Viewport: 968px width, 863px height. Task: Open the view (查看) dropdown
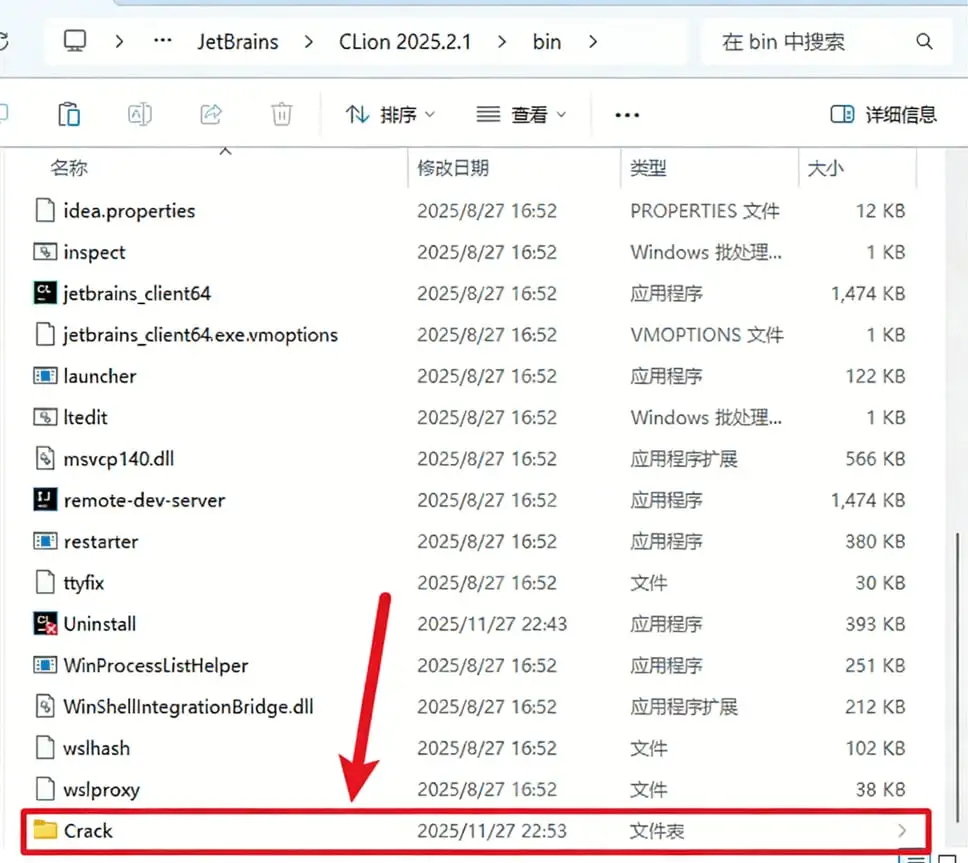(522, 115)
